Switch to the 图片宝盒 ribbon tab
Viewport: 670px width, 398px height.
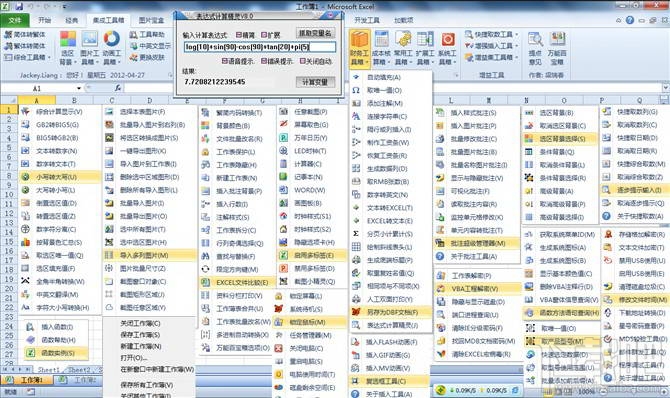tap(152, 20)
